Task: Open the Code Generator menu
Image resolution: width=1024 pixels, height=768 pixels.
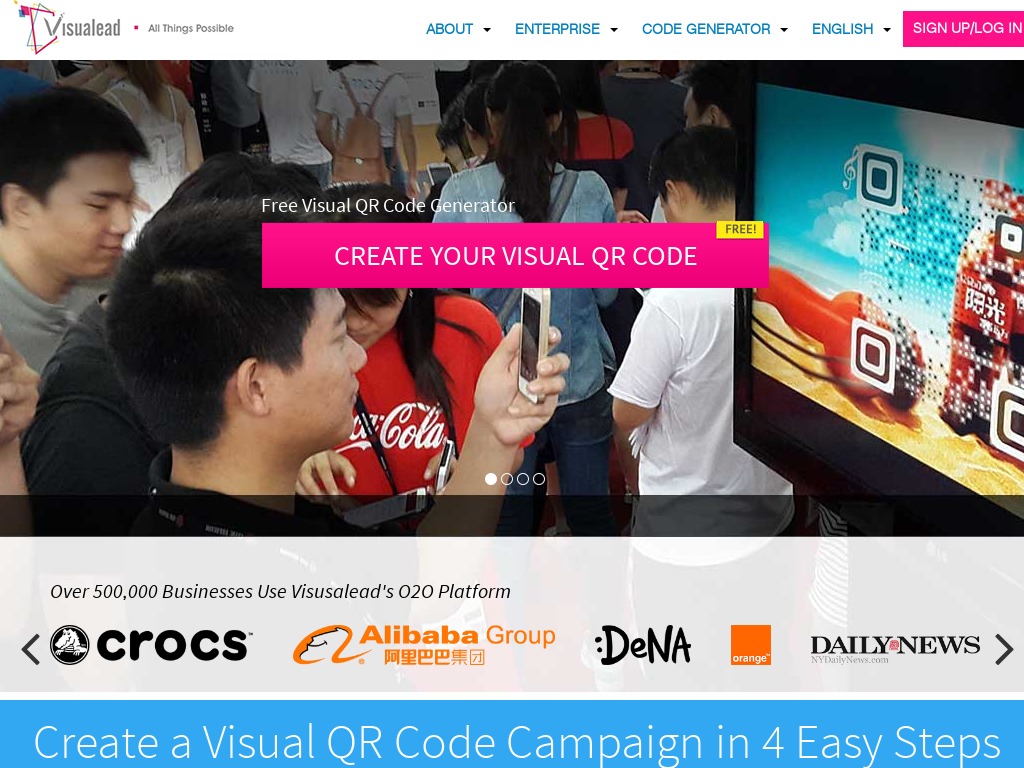Action: (714, 29)
